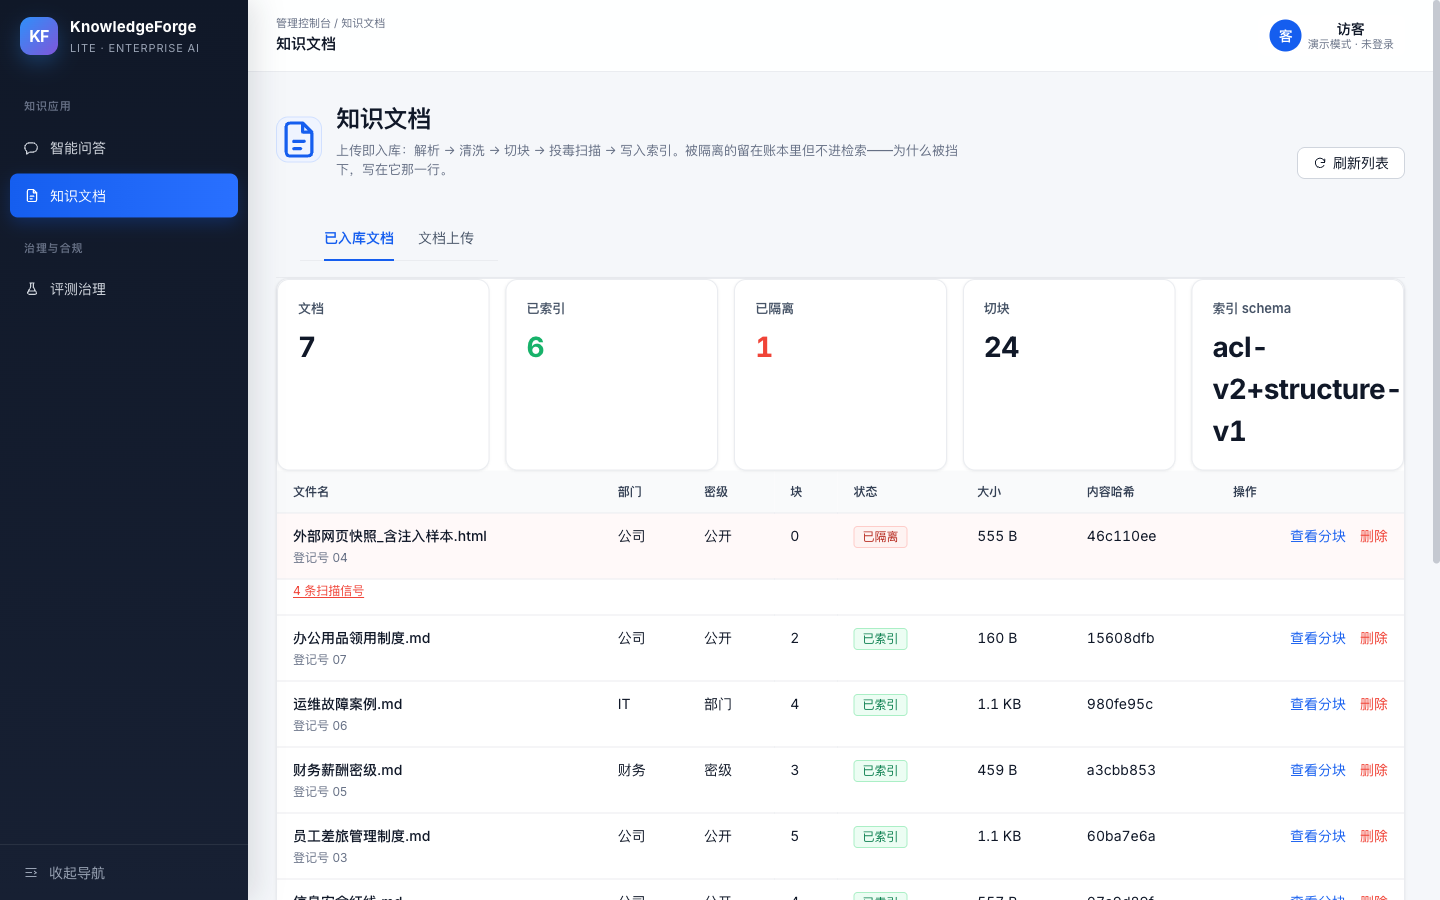Click the 文件名 column header

click(x=311, y=492)
